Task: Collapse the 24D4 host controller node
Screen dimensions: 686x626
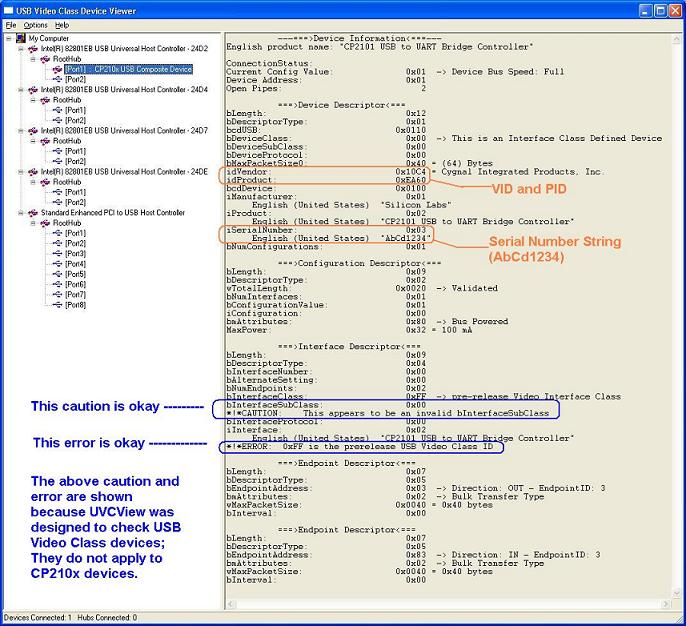Action: (x=21, y=90)
